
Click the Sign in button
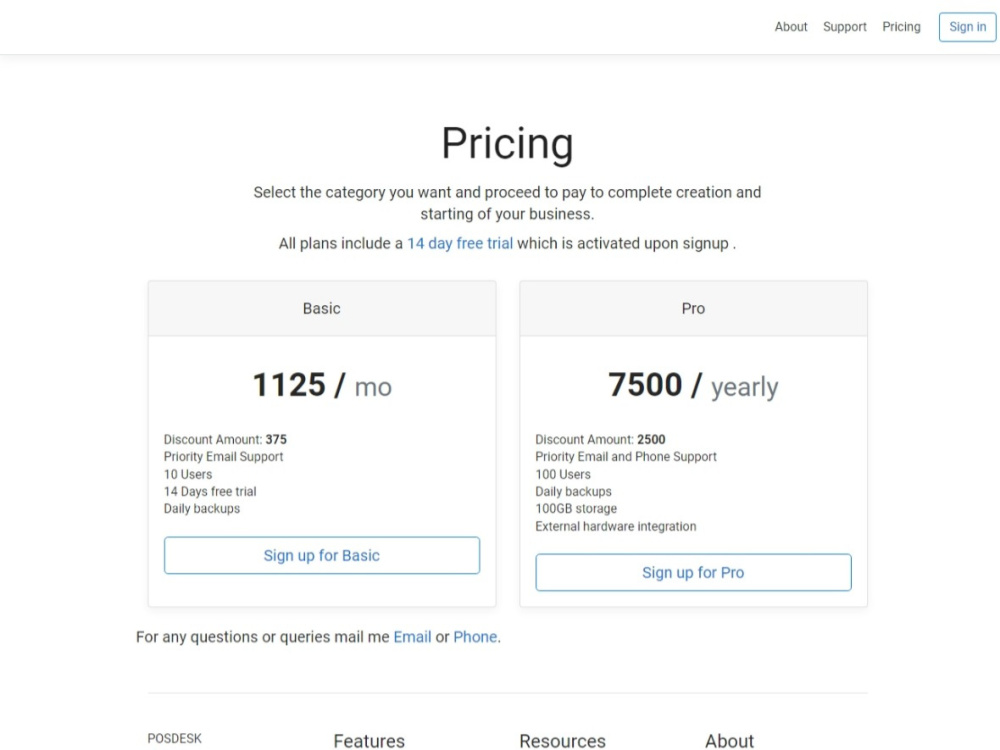point(967,27)
